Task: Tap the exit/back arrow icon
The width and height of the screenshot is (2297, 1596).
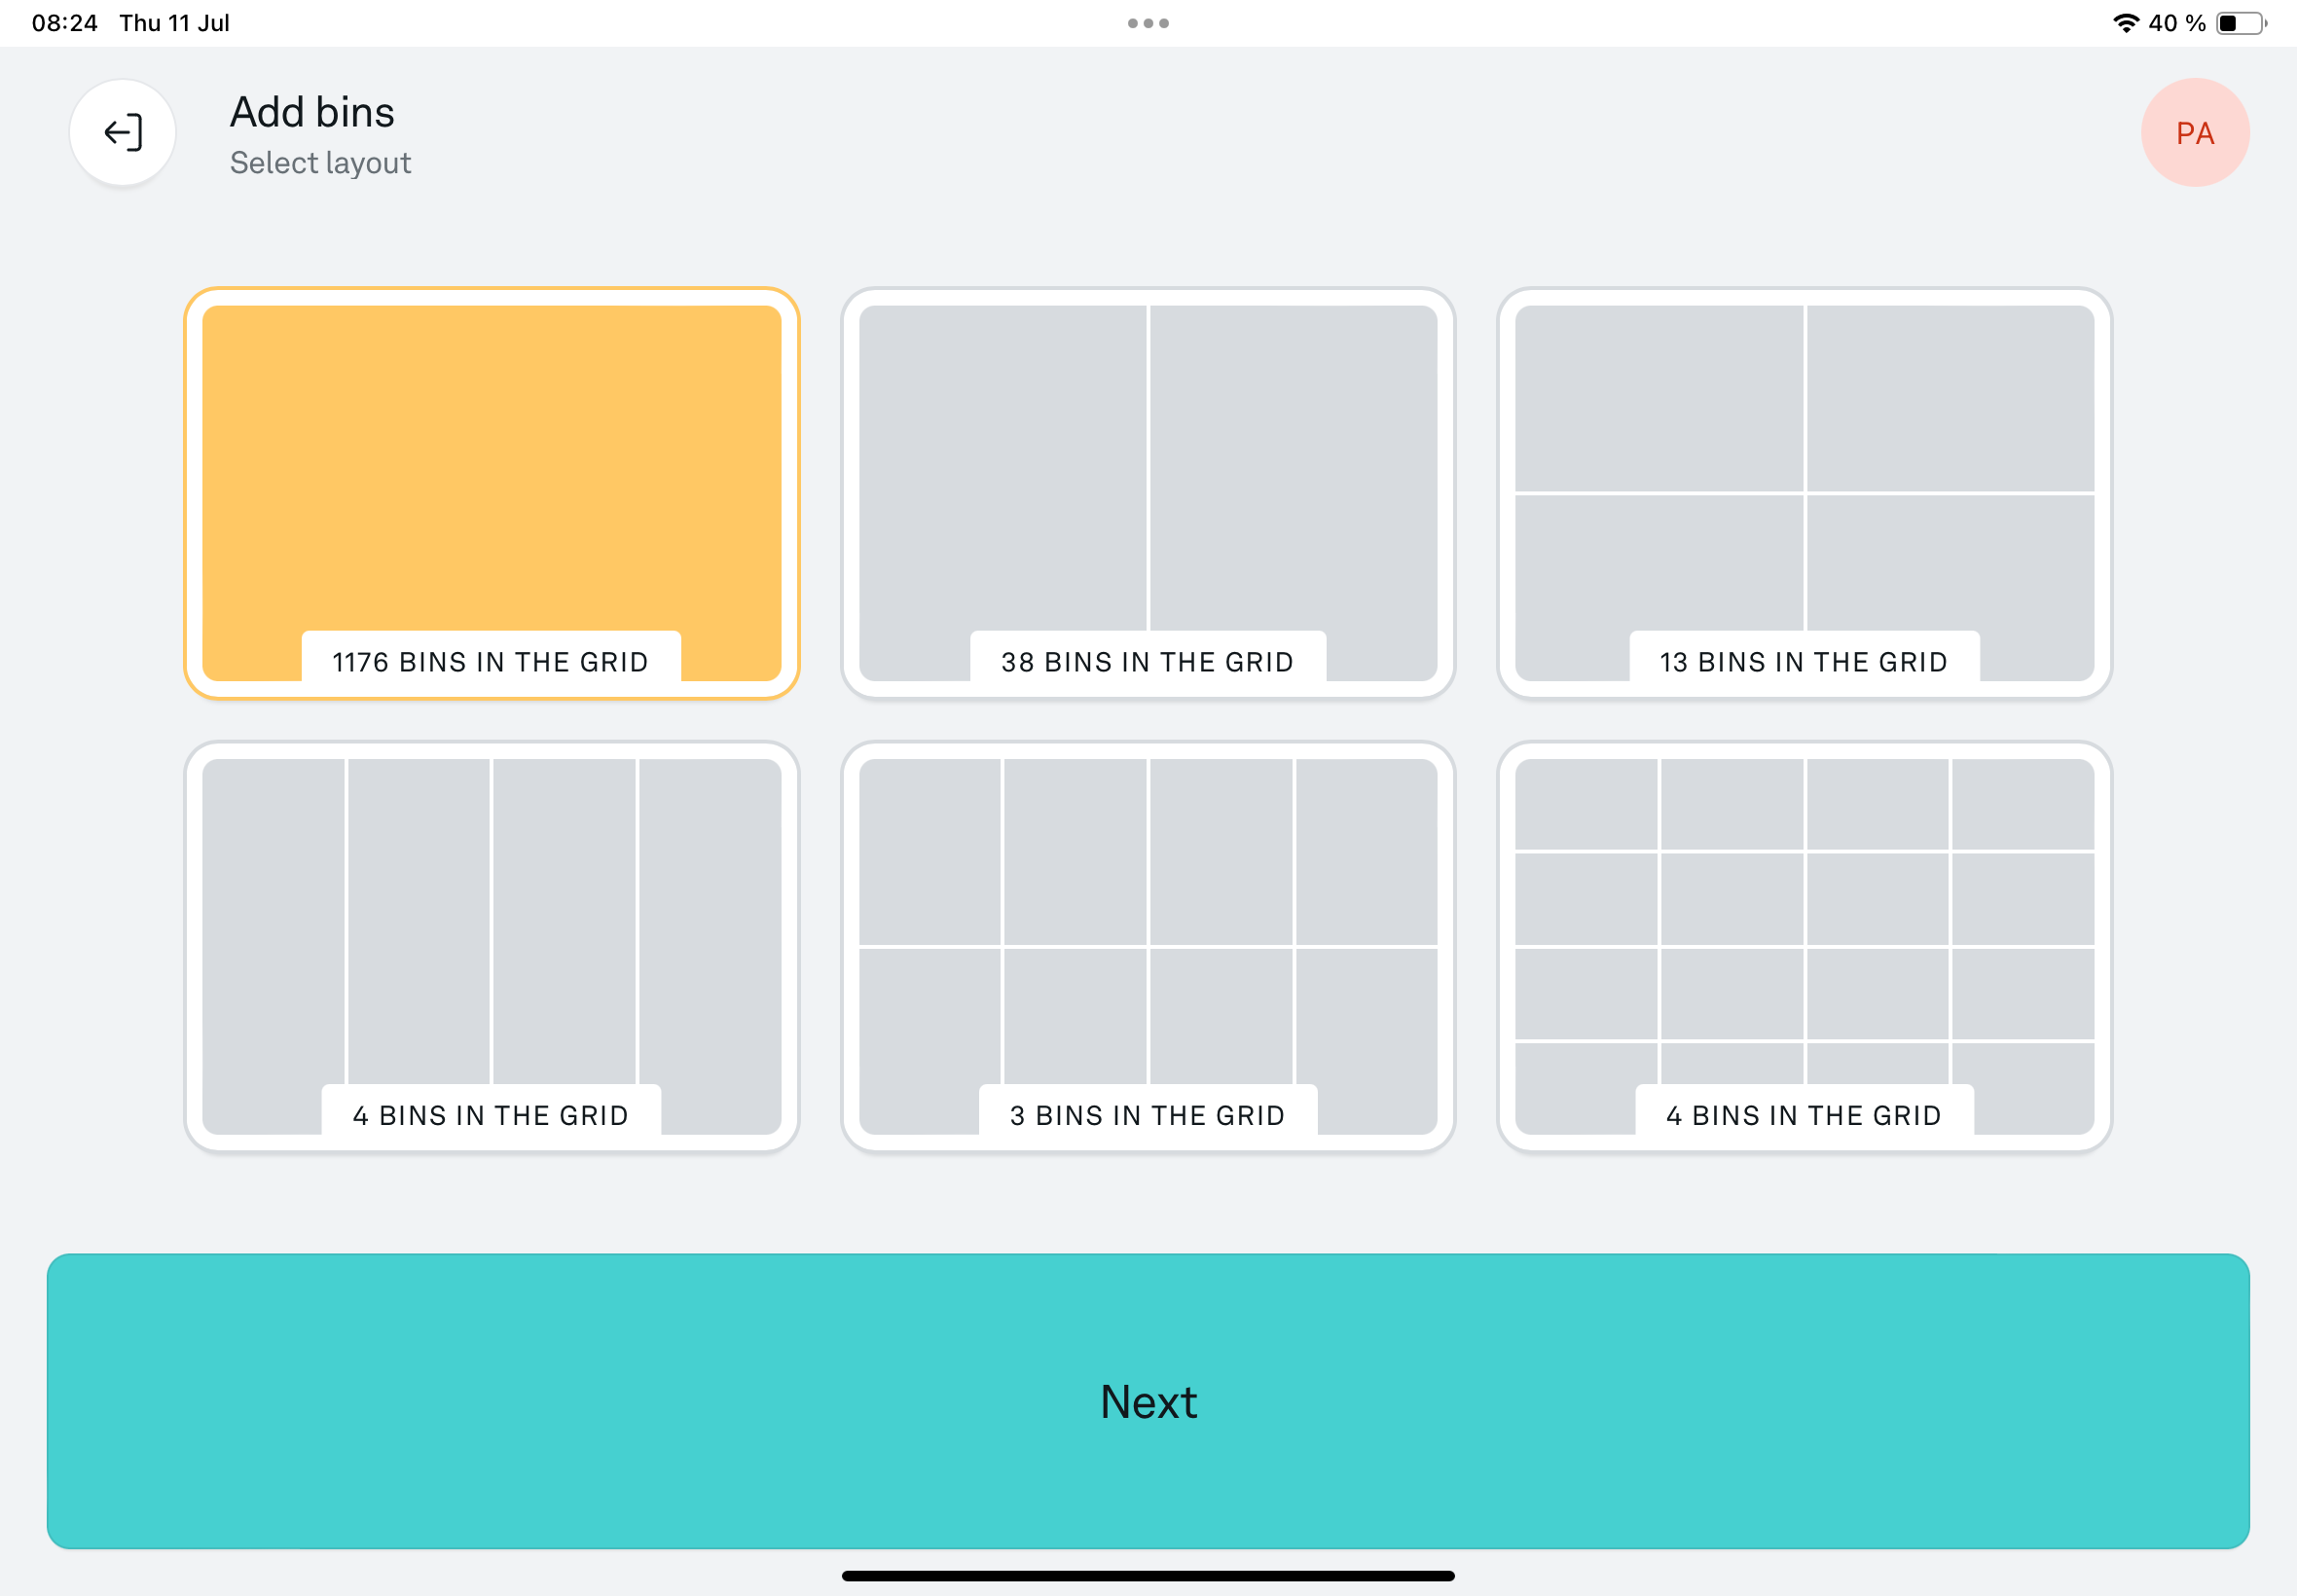Action: click(123, 132)
